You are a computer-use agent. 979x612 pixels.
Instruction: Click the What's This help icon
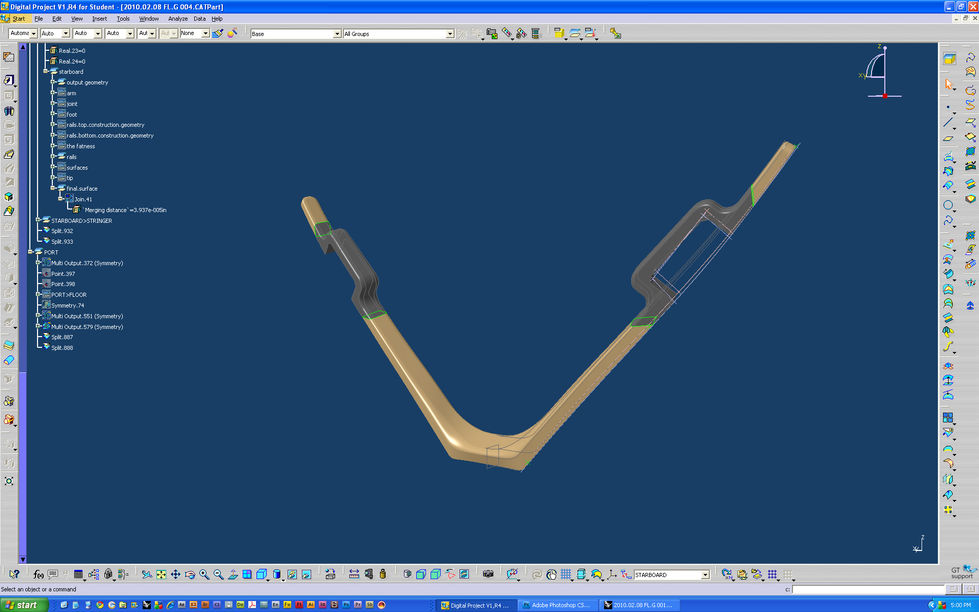pyautogui.click(x=14, y=574)
